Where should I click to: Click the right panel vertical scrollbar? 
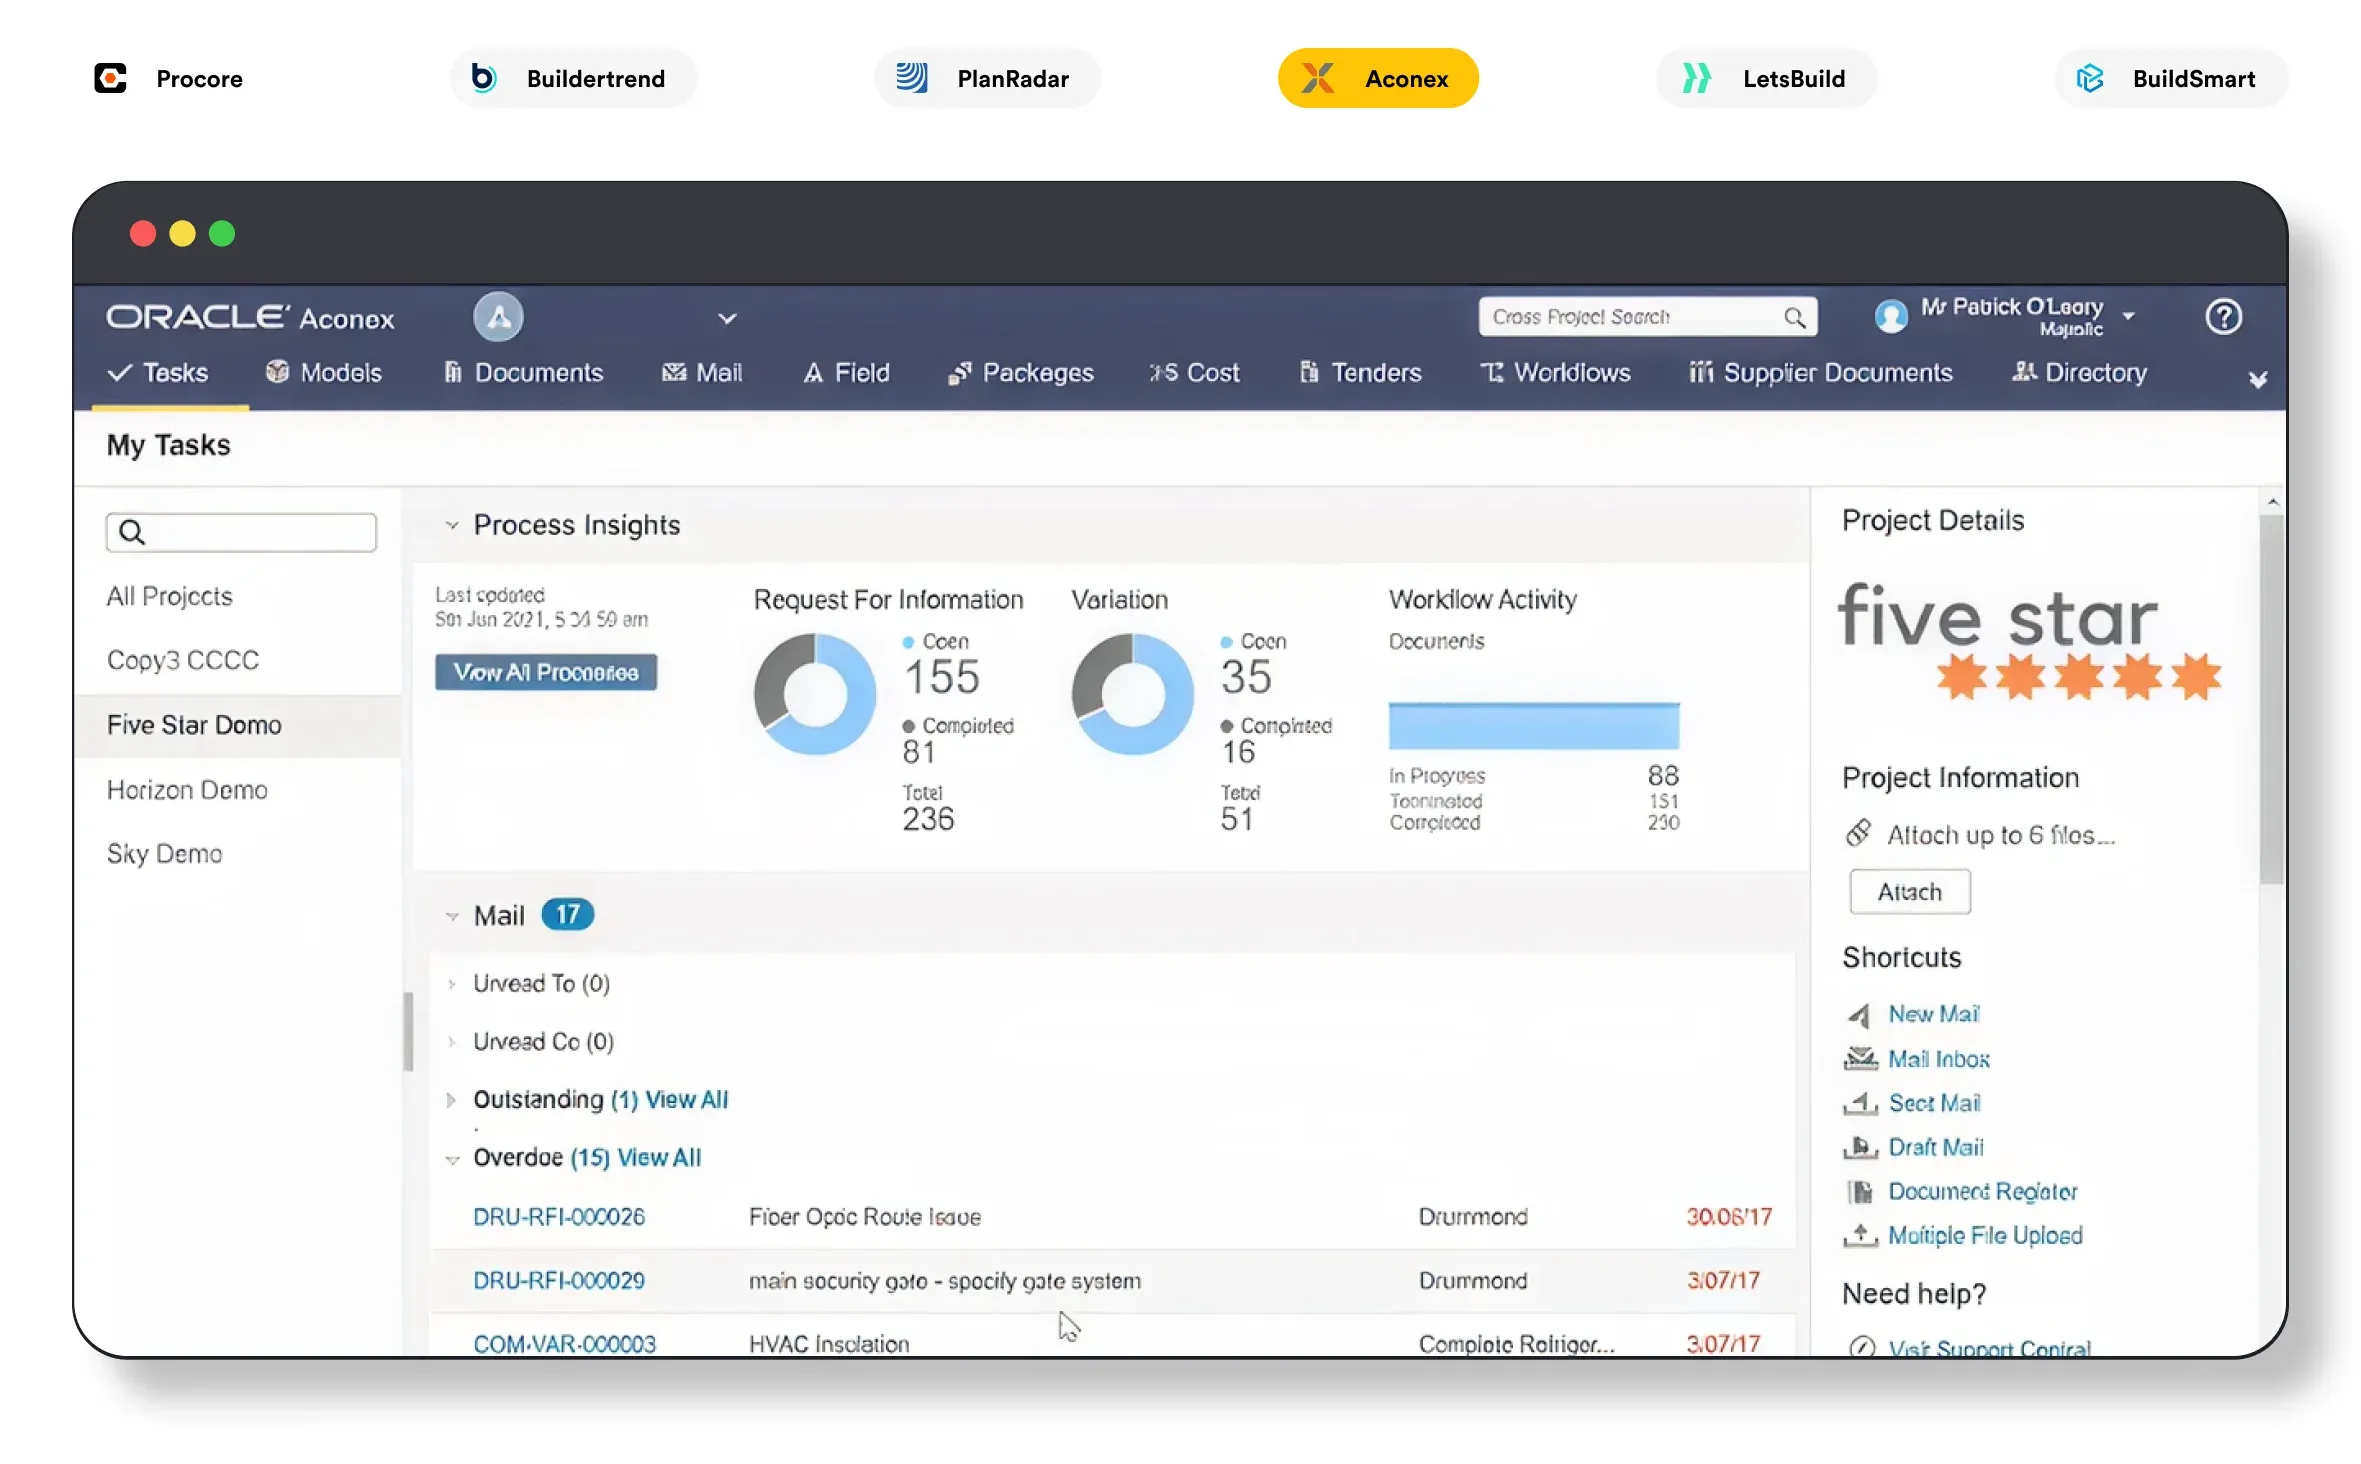[2271, 700]
